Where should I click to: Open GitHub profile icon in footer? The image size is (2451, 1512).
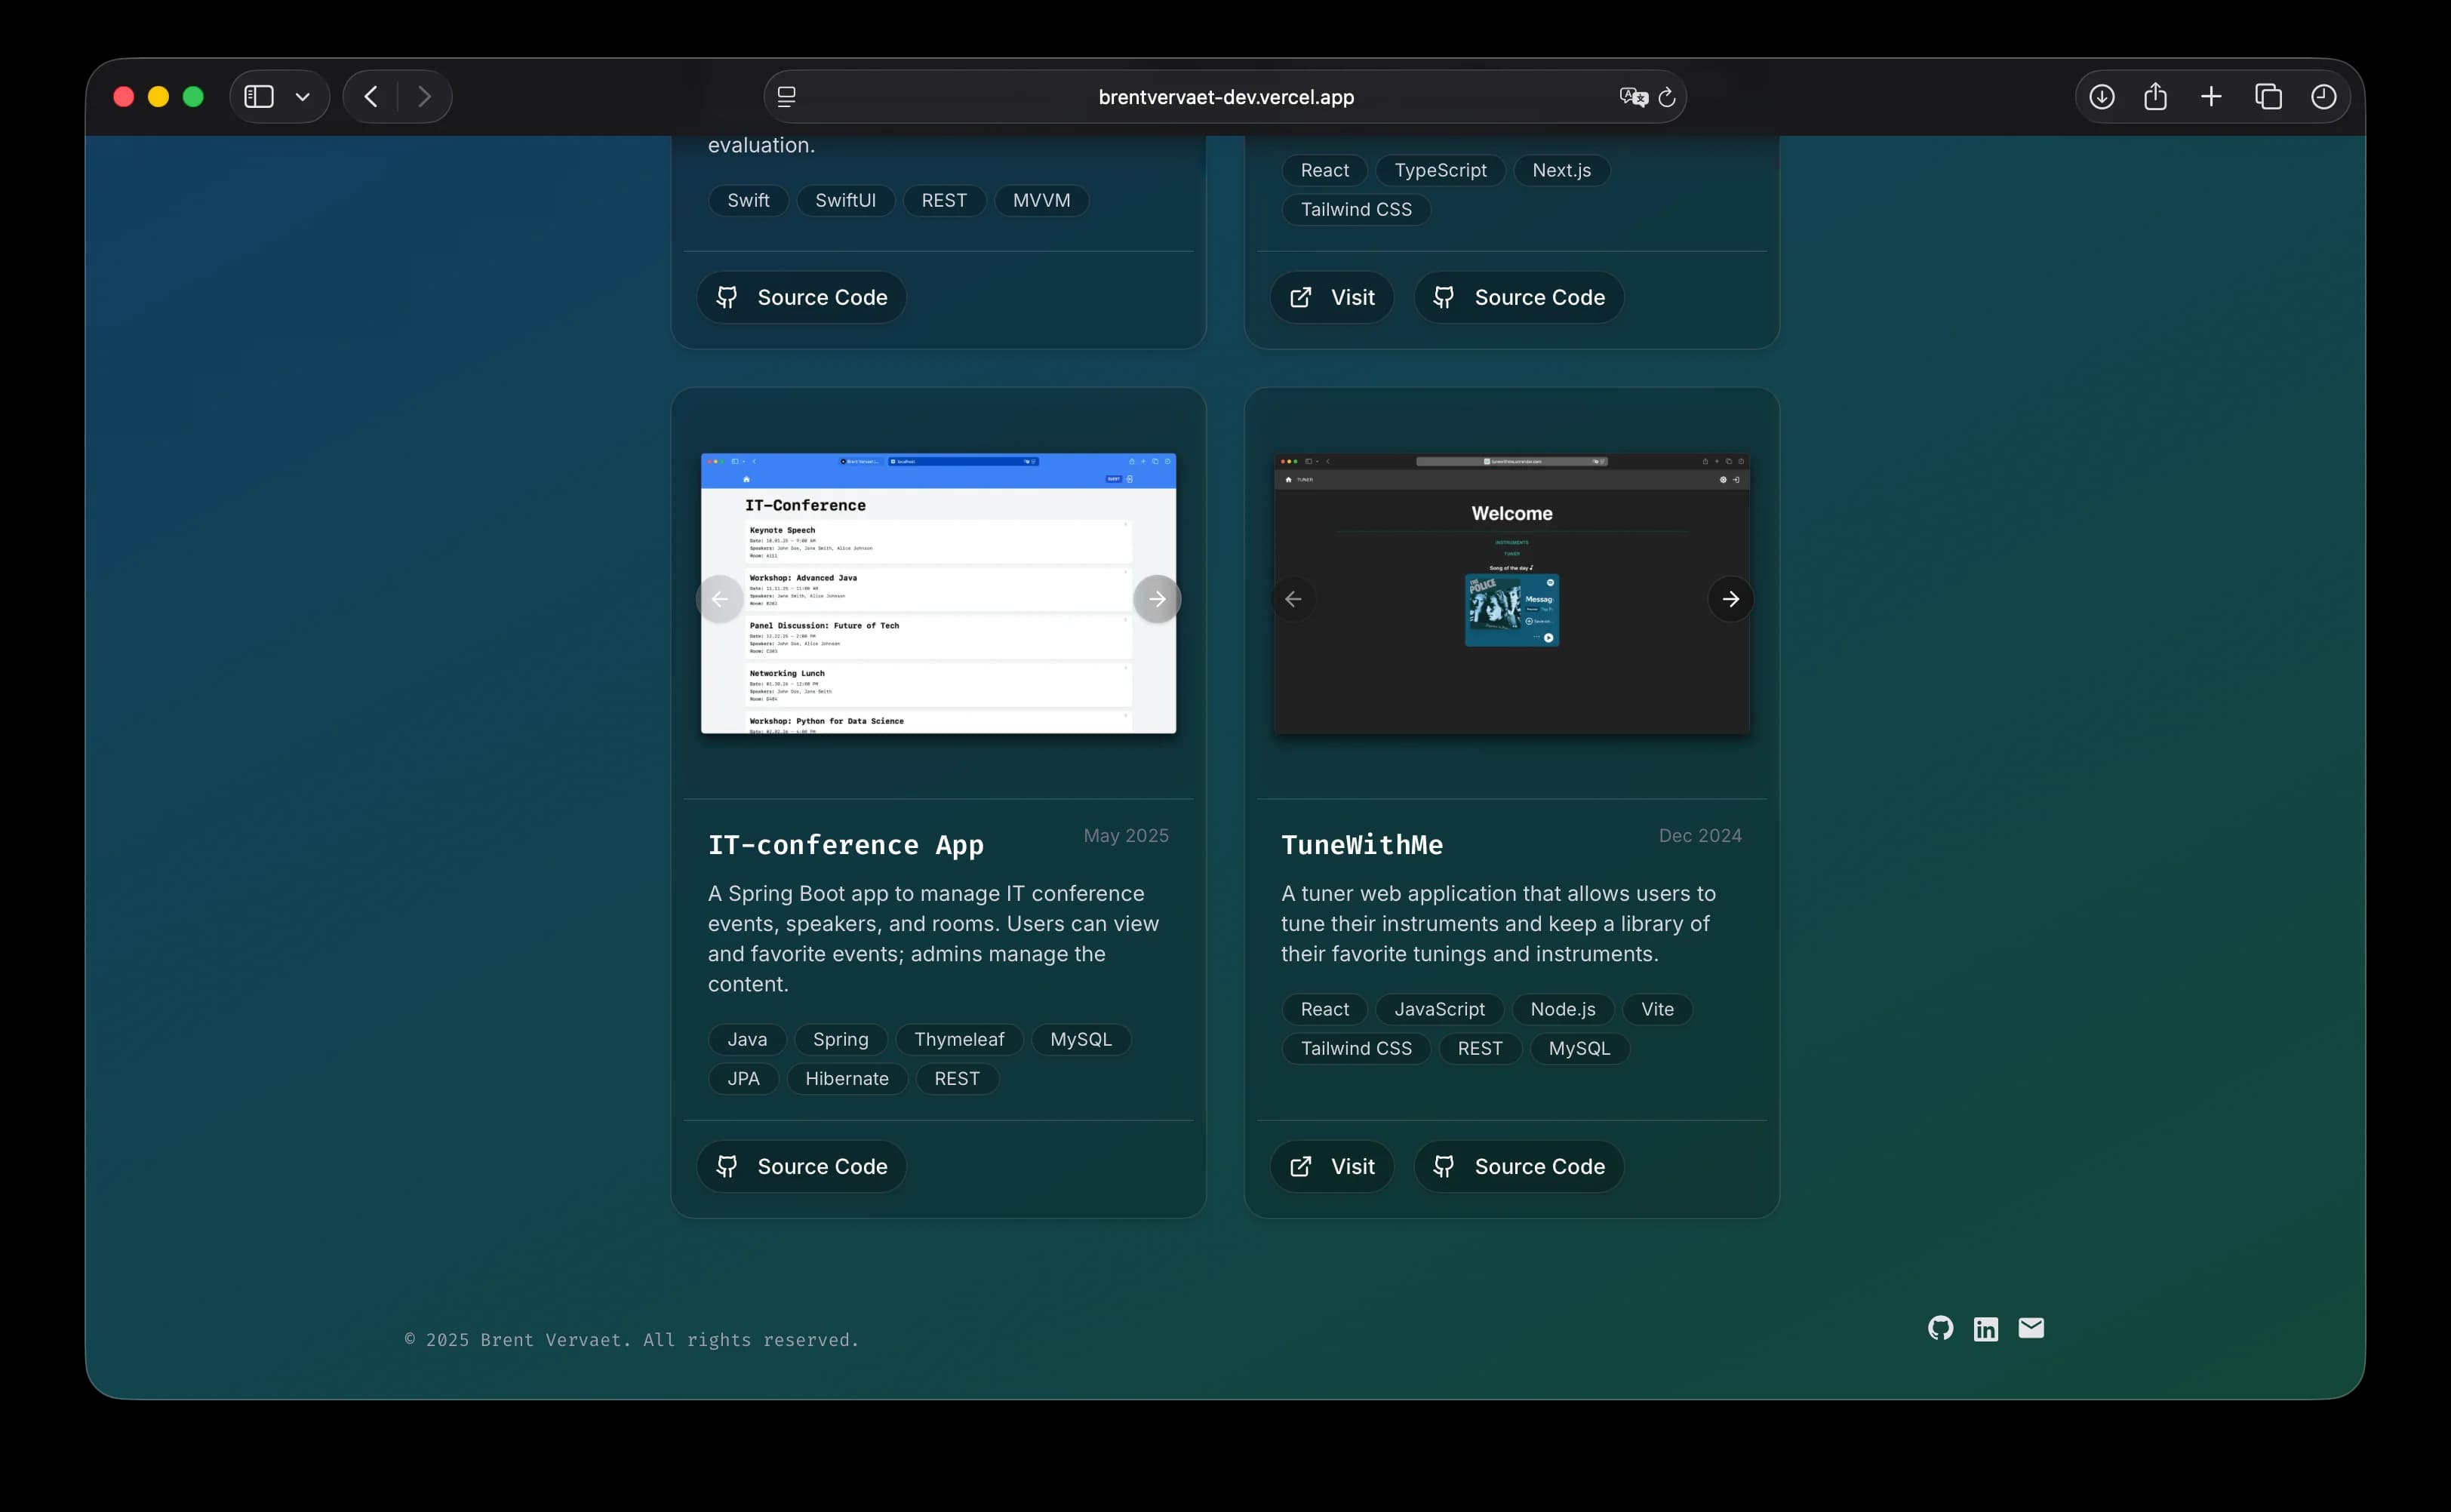[x=1940, y=1328]
